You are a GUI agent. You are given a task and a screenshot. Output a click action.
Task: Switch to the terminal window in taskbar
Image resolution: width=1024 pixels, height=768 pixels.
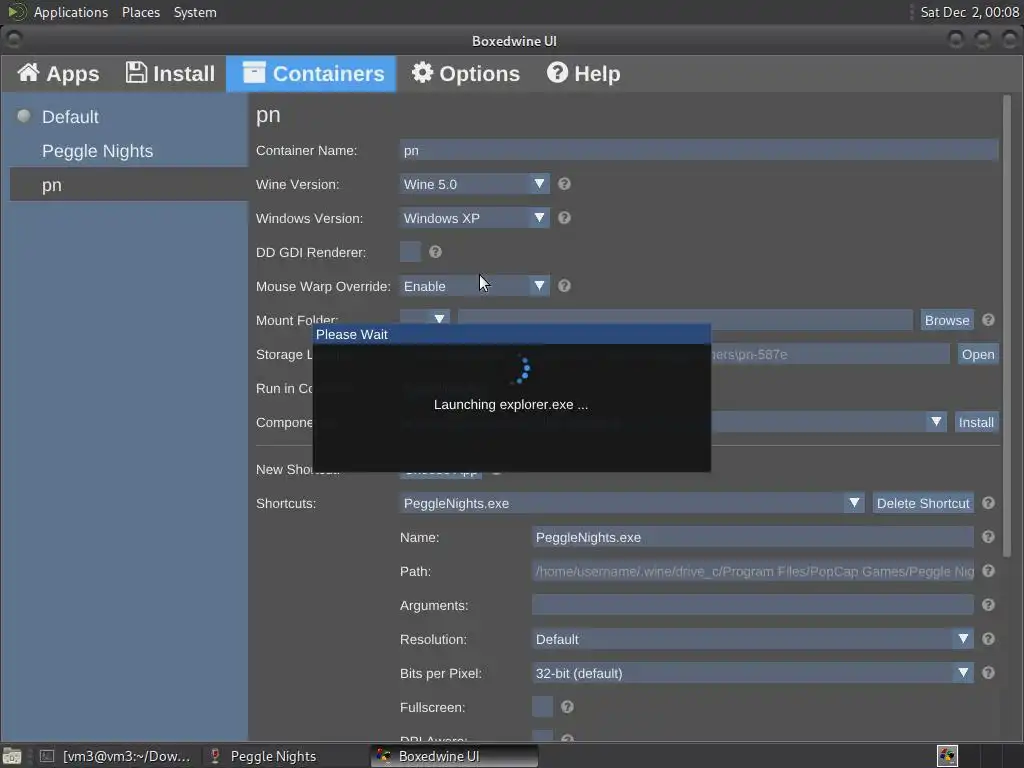116,756
